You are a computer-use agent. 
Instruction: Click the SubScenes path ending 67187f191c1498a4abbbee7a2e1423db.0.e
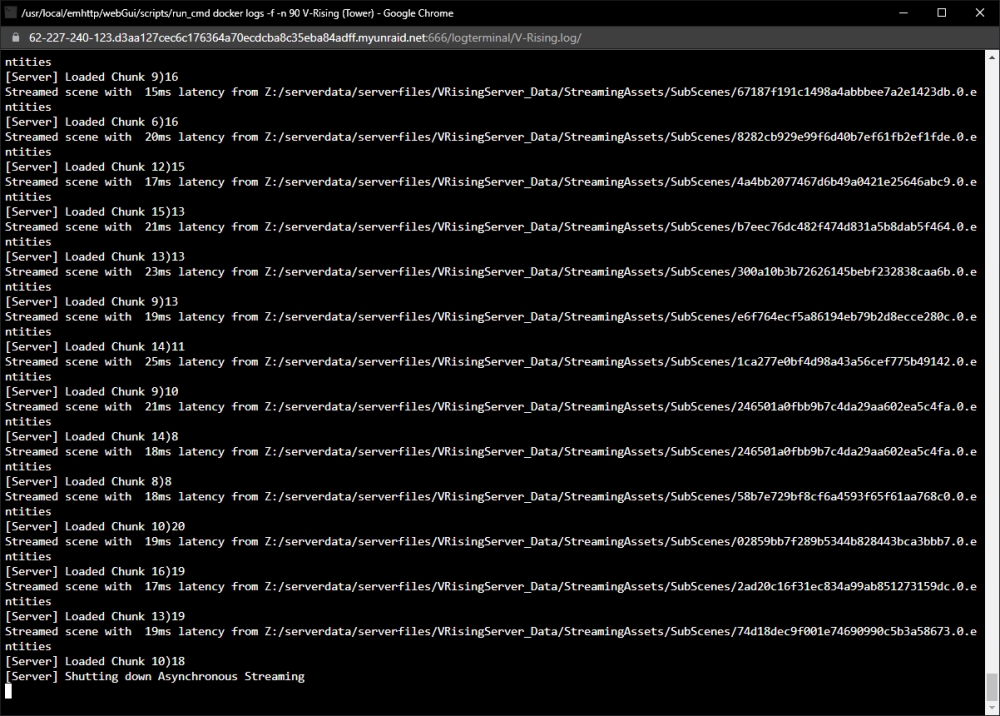tap(621, 92)
